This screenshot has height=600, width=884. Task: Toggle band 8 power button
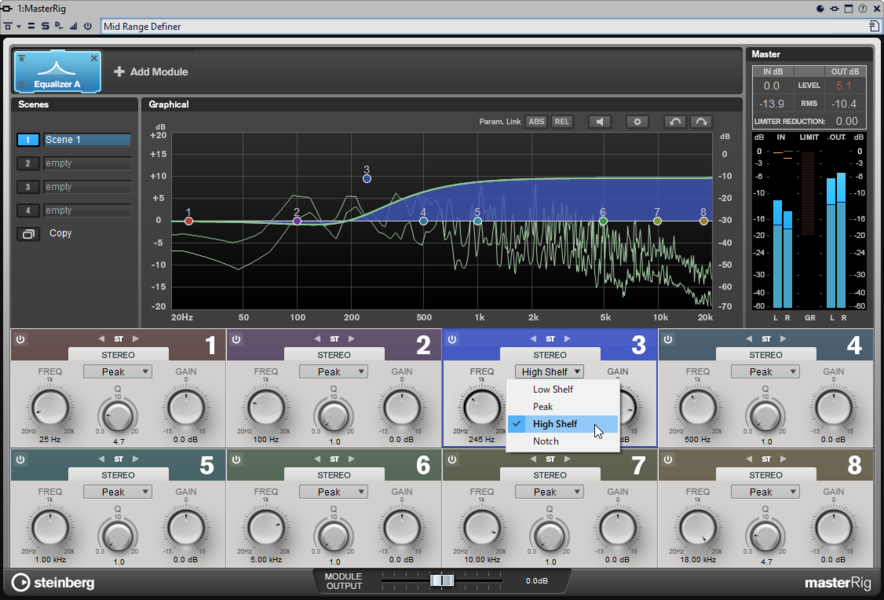(668, 460)
